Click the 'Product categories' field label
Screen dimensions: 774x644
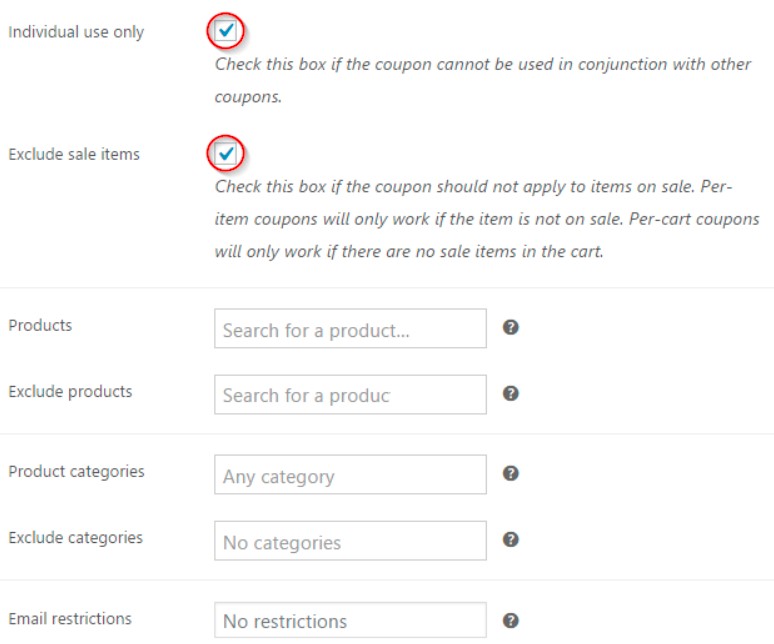(76, 471)
